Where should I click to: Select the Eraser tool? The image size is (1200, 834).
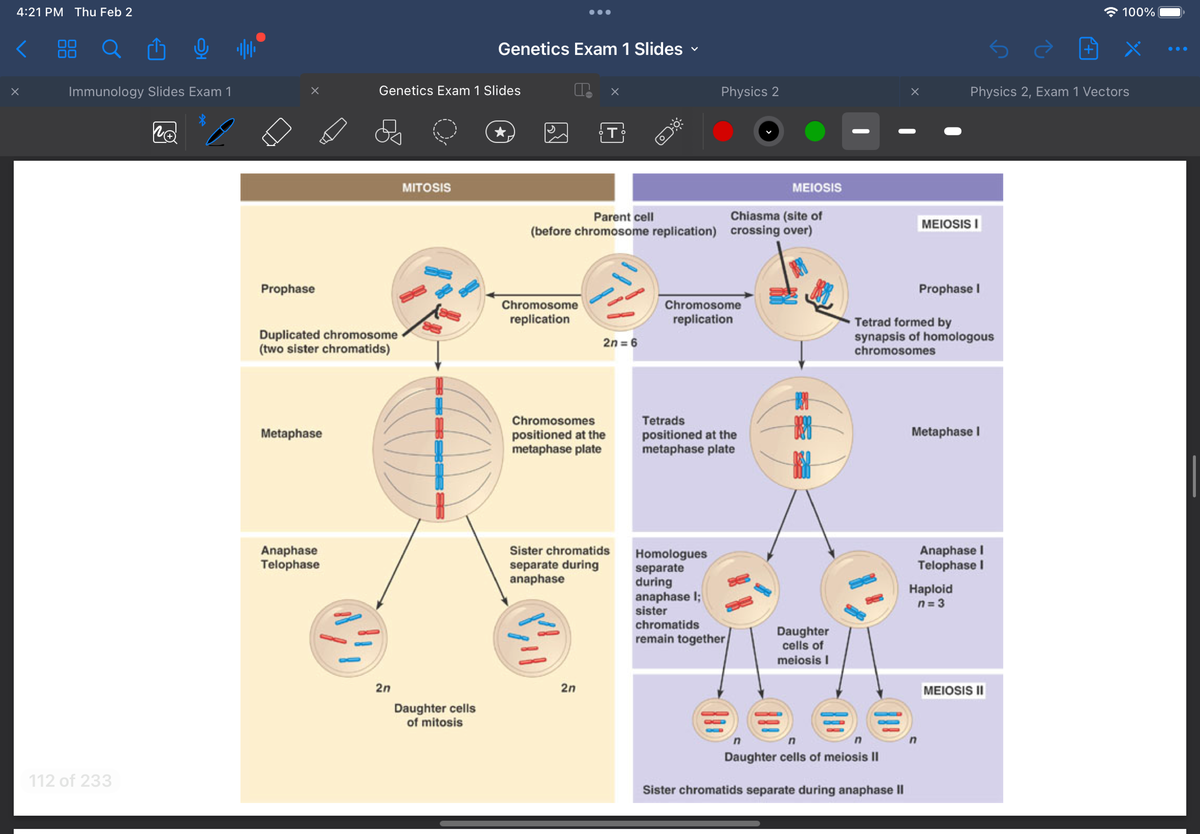point(277,131)
